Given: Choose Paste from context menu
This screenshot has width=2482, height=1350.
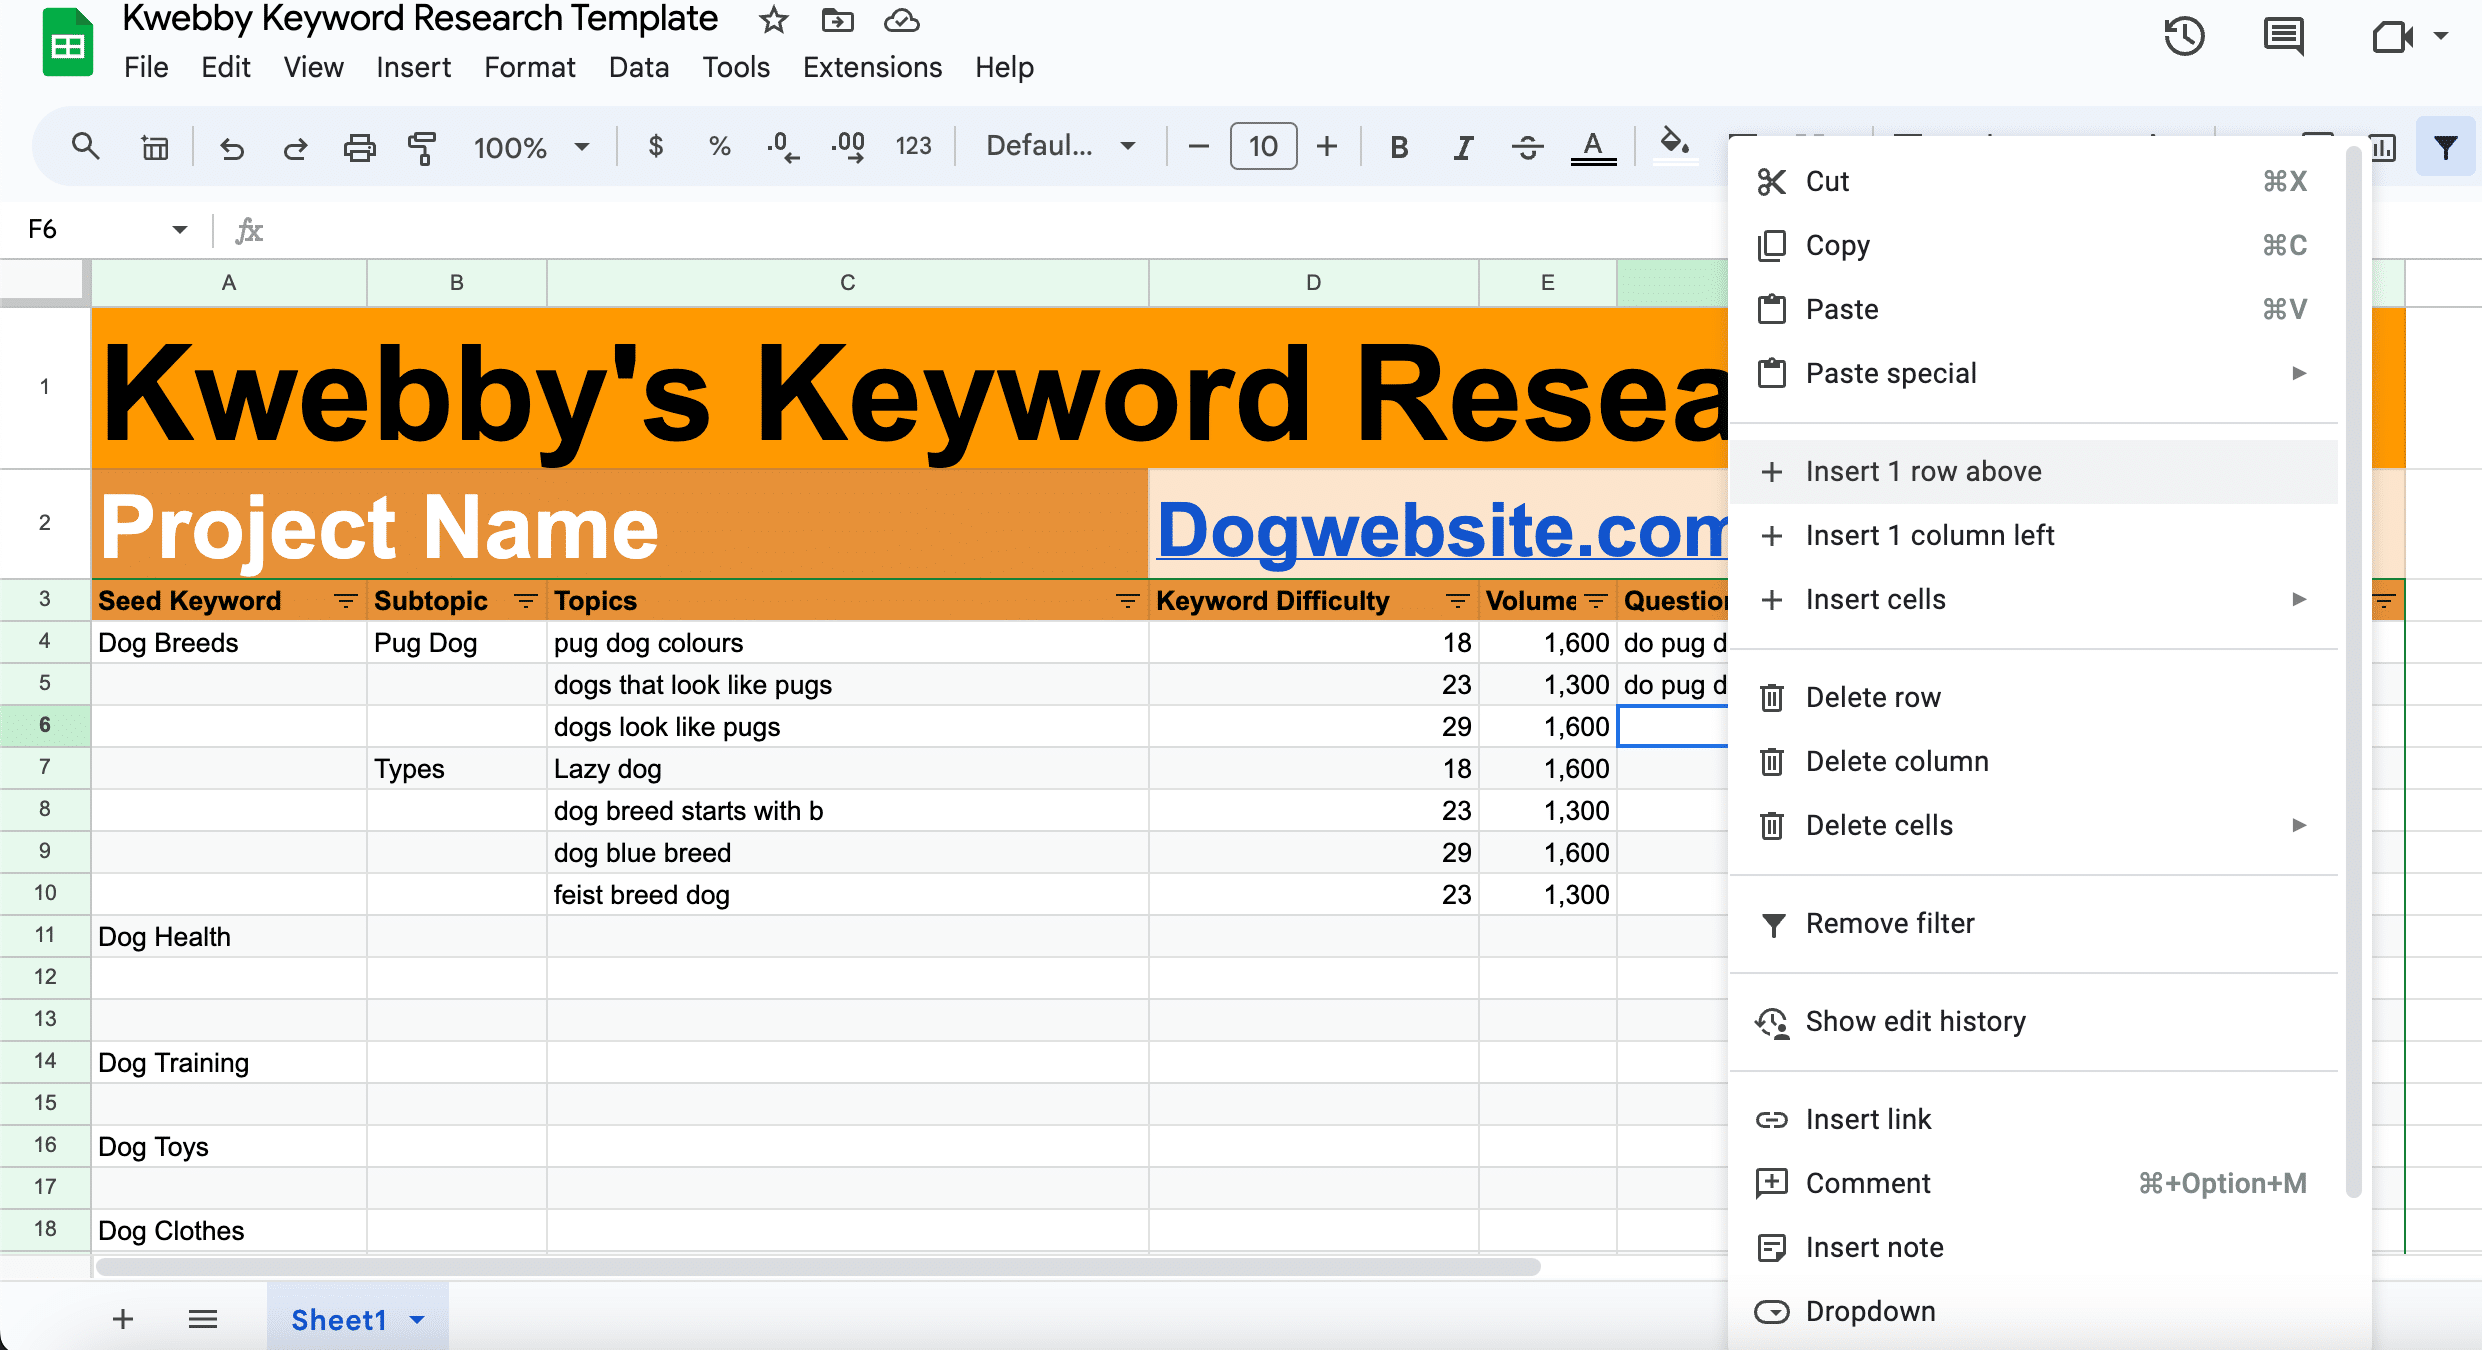Looking at the screenshot, I should tap(2033, 309).
